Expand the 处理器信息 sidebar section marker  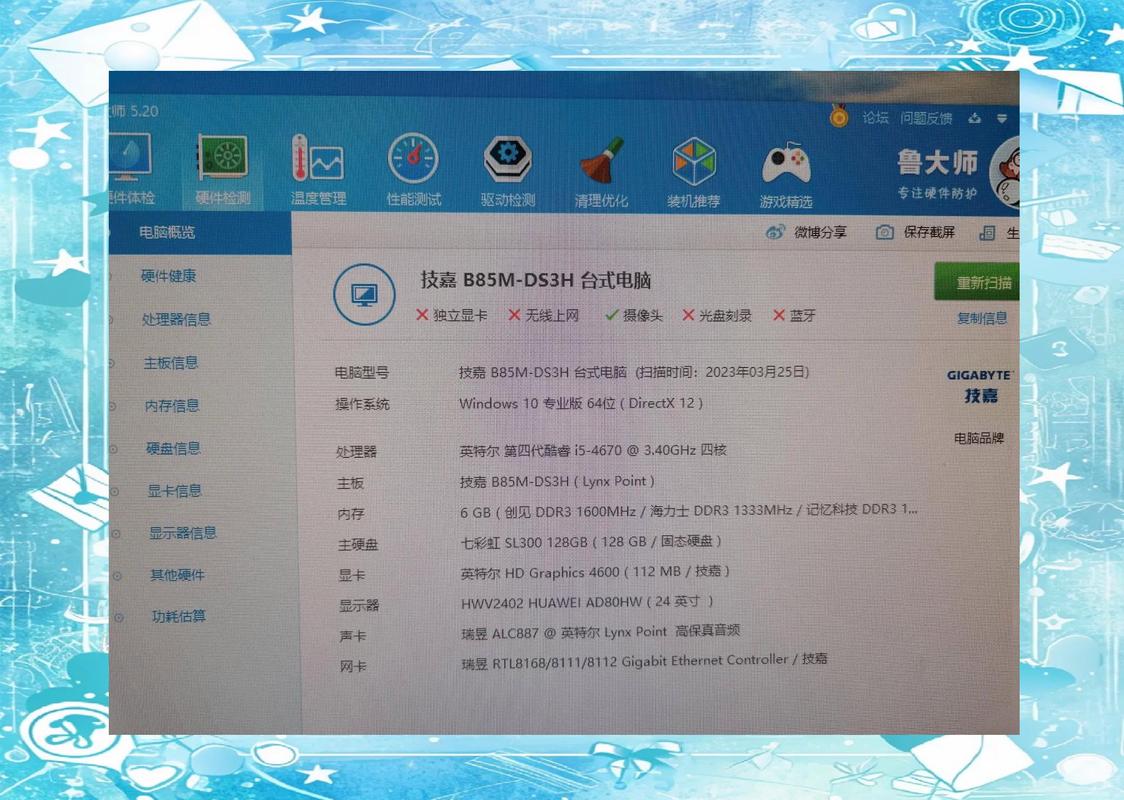point(110,318)
